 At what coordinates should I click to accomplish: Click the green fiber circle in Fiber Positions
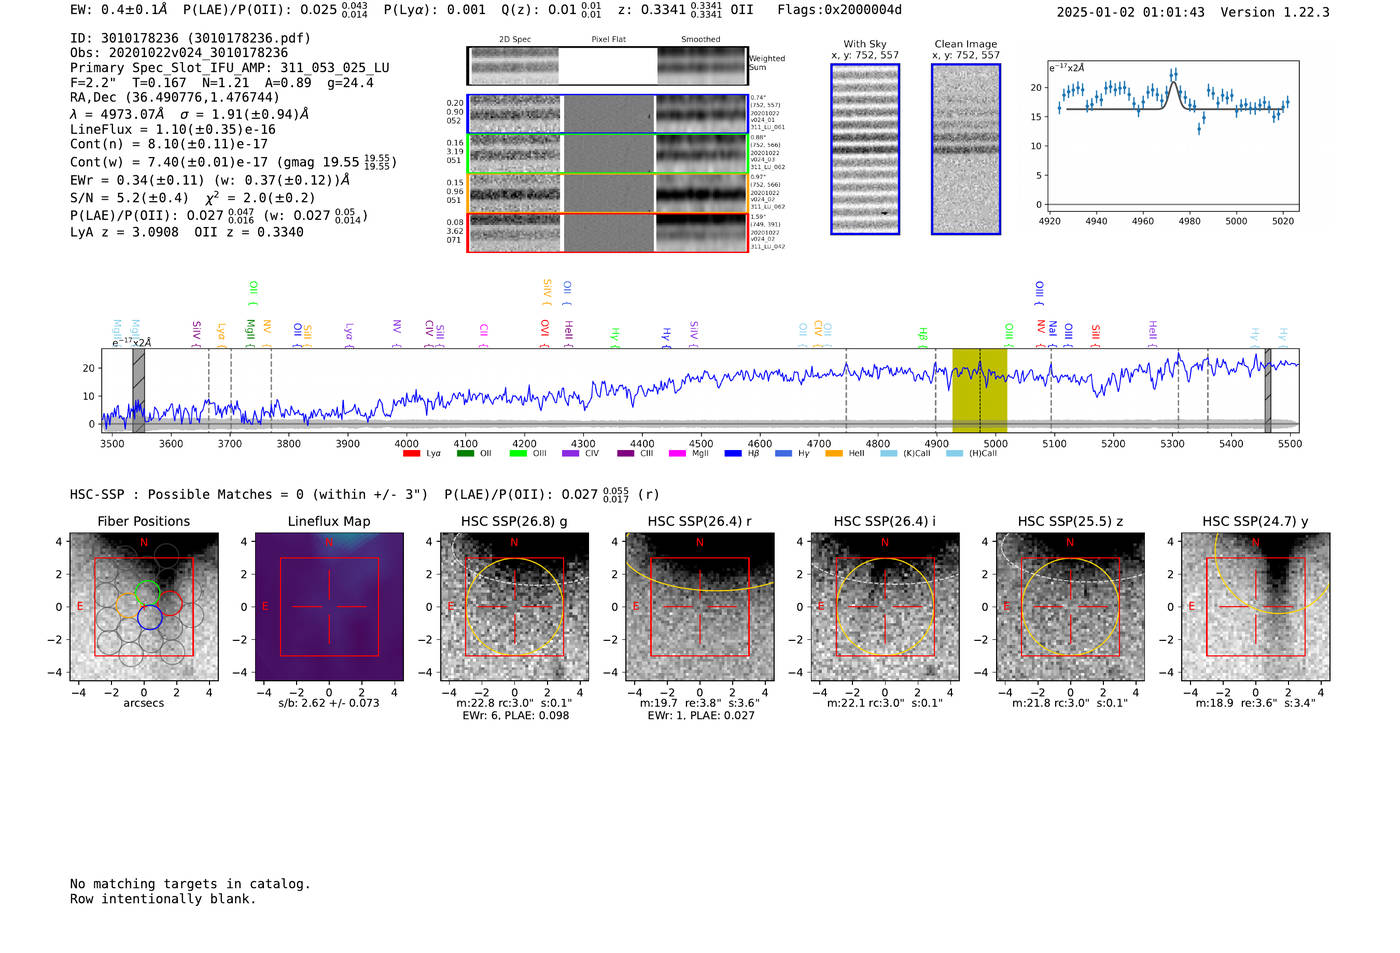point(147,592)
